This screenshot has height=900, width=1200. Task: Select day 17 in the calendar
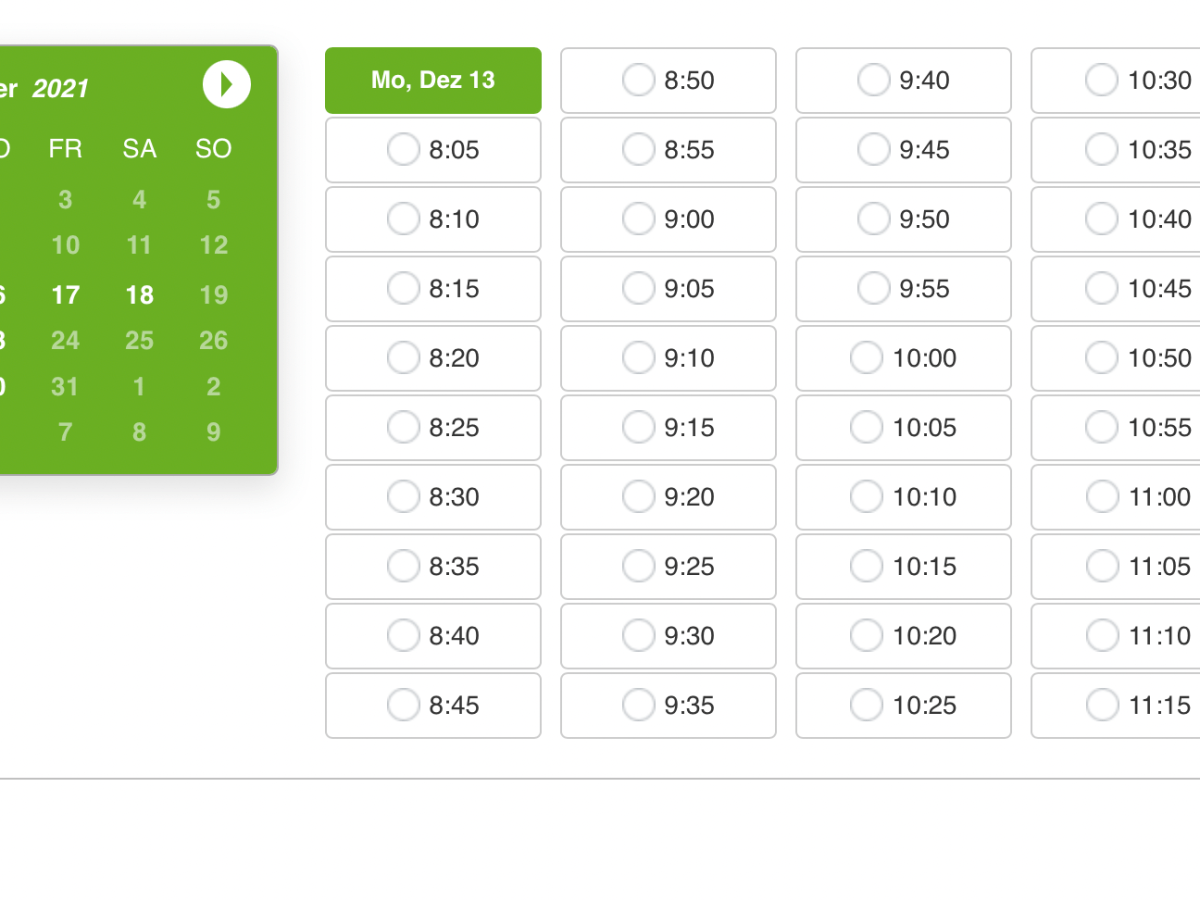65,295
